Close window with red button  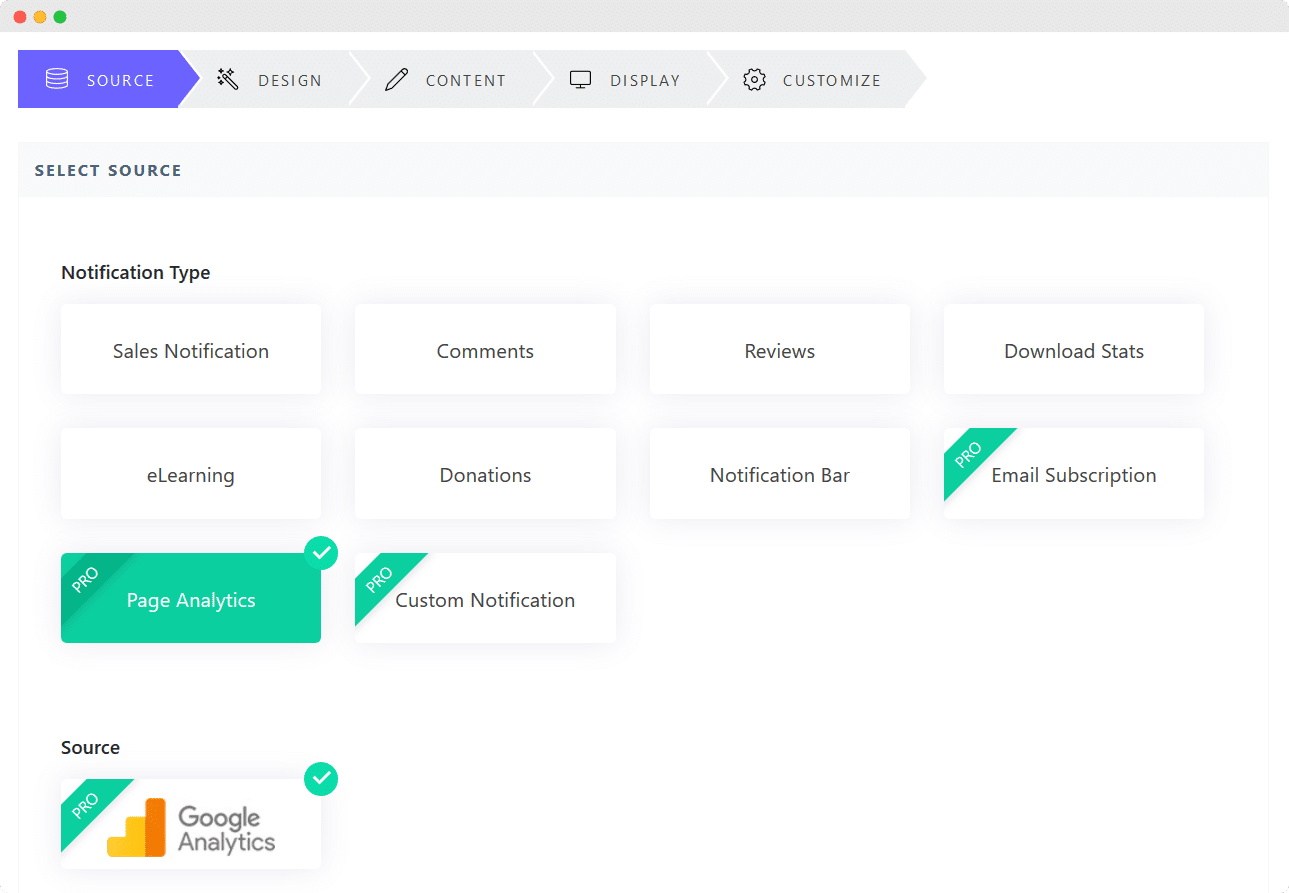pyautogui.click(x=20, y=17)
